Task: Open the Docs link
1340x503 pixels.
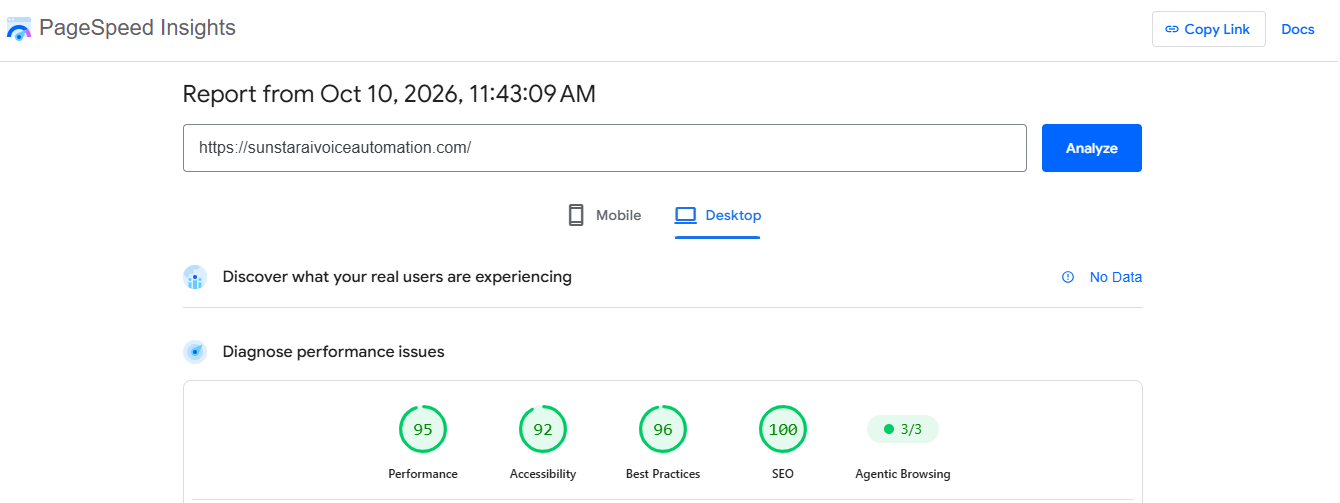Action: 1298,29
